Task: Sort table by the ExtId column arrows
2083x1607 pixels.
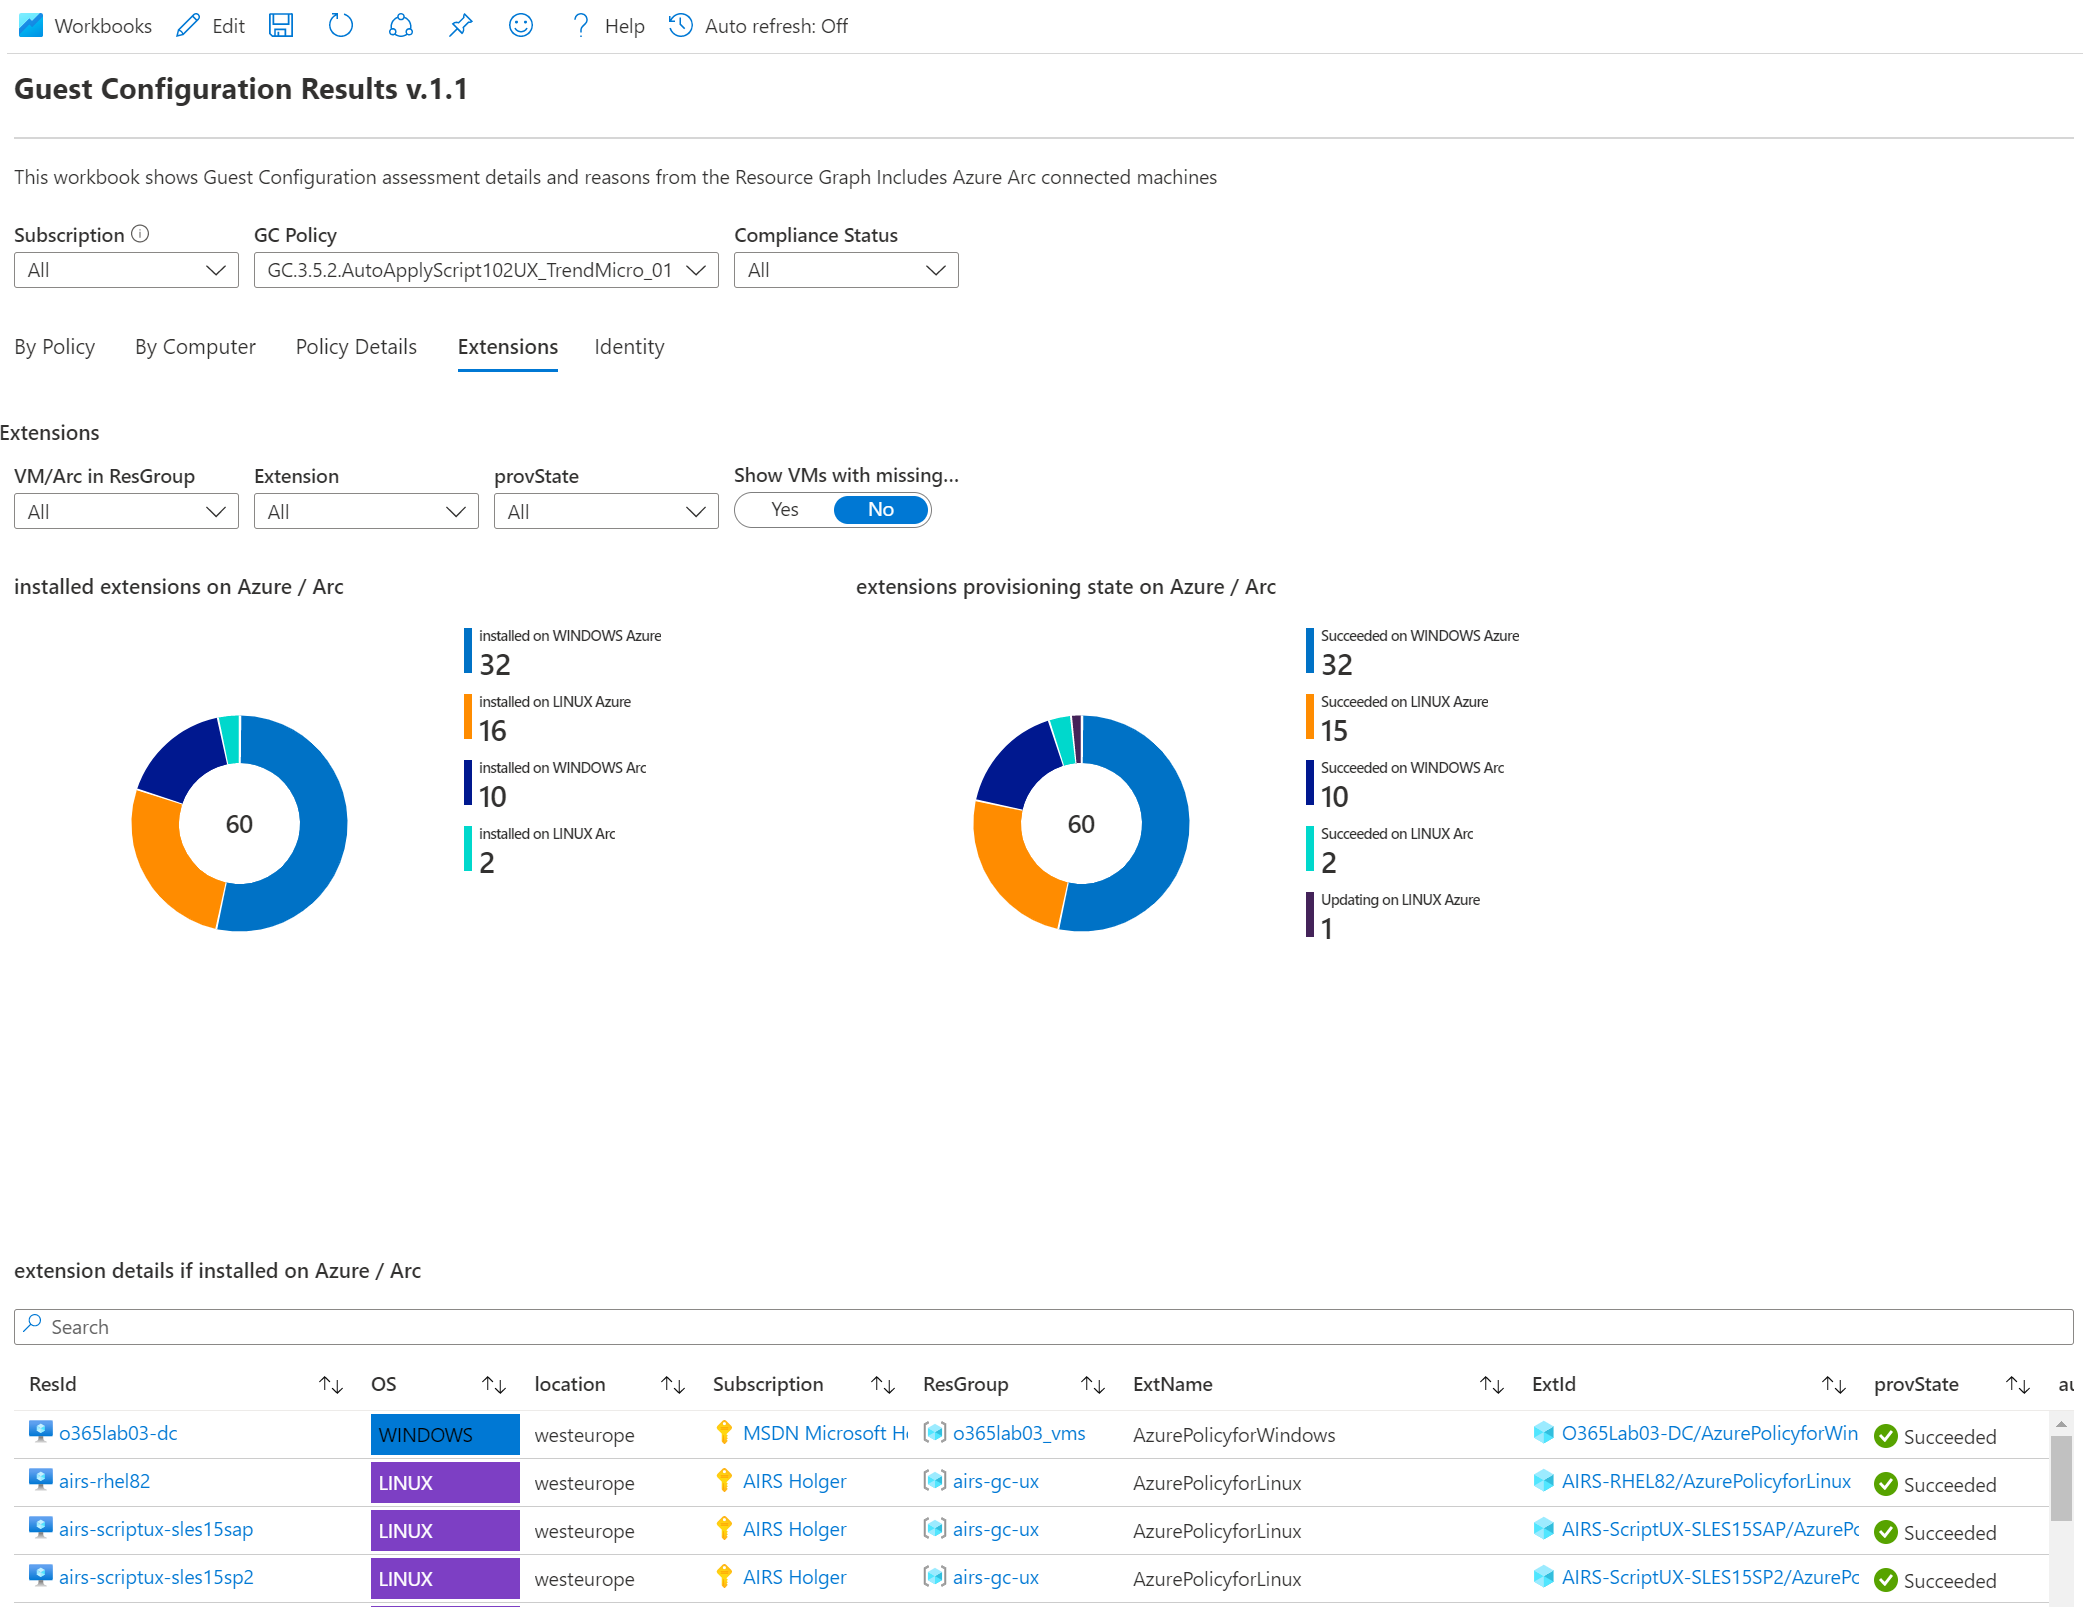Action: 1834,1385
